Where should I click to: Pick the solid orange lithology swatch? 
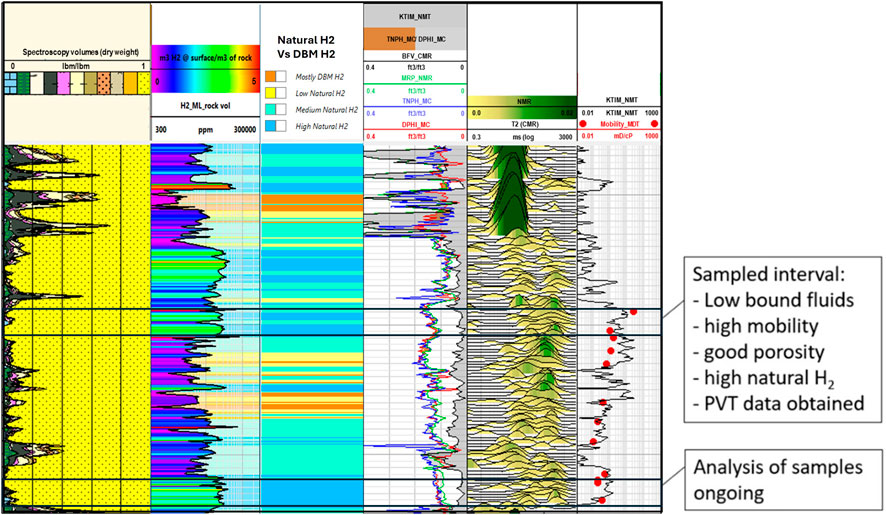131,83
